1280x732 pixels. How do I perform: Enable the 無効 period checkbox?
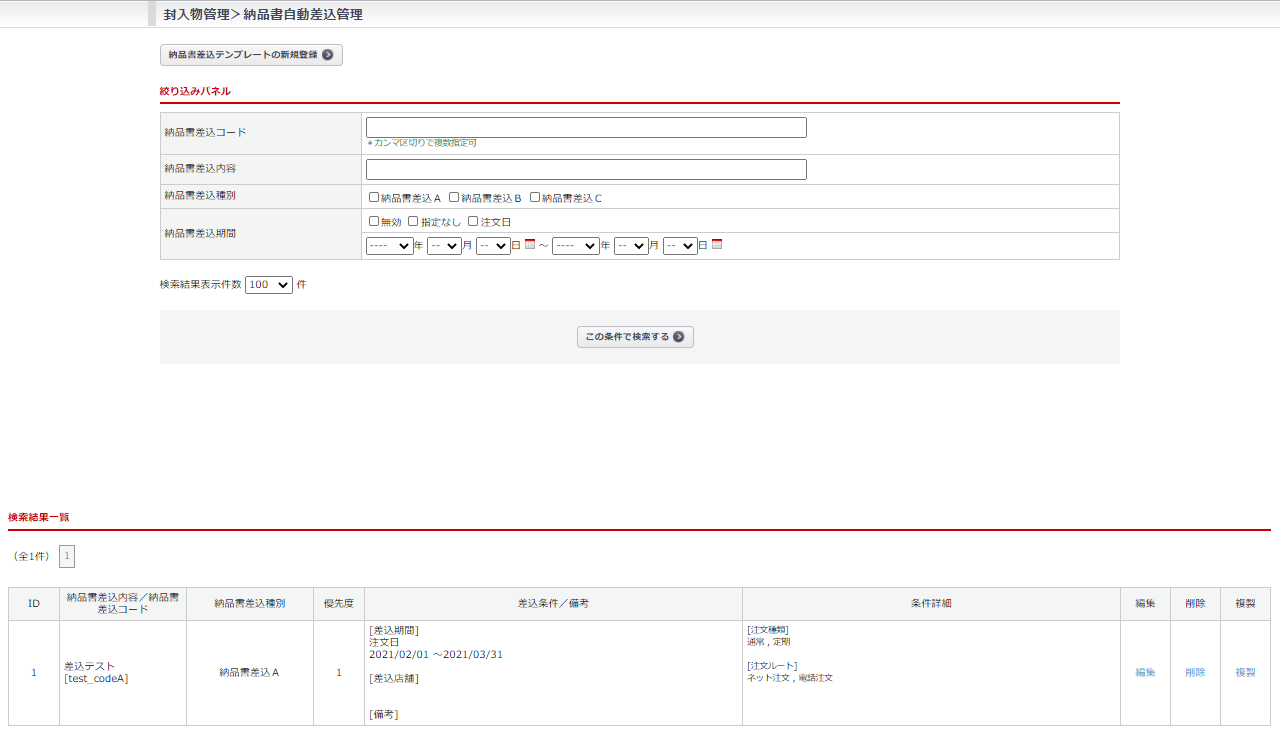(374, 221)
